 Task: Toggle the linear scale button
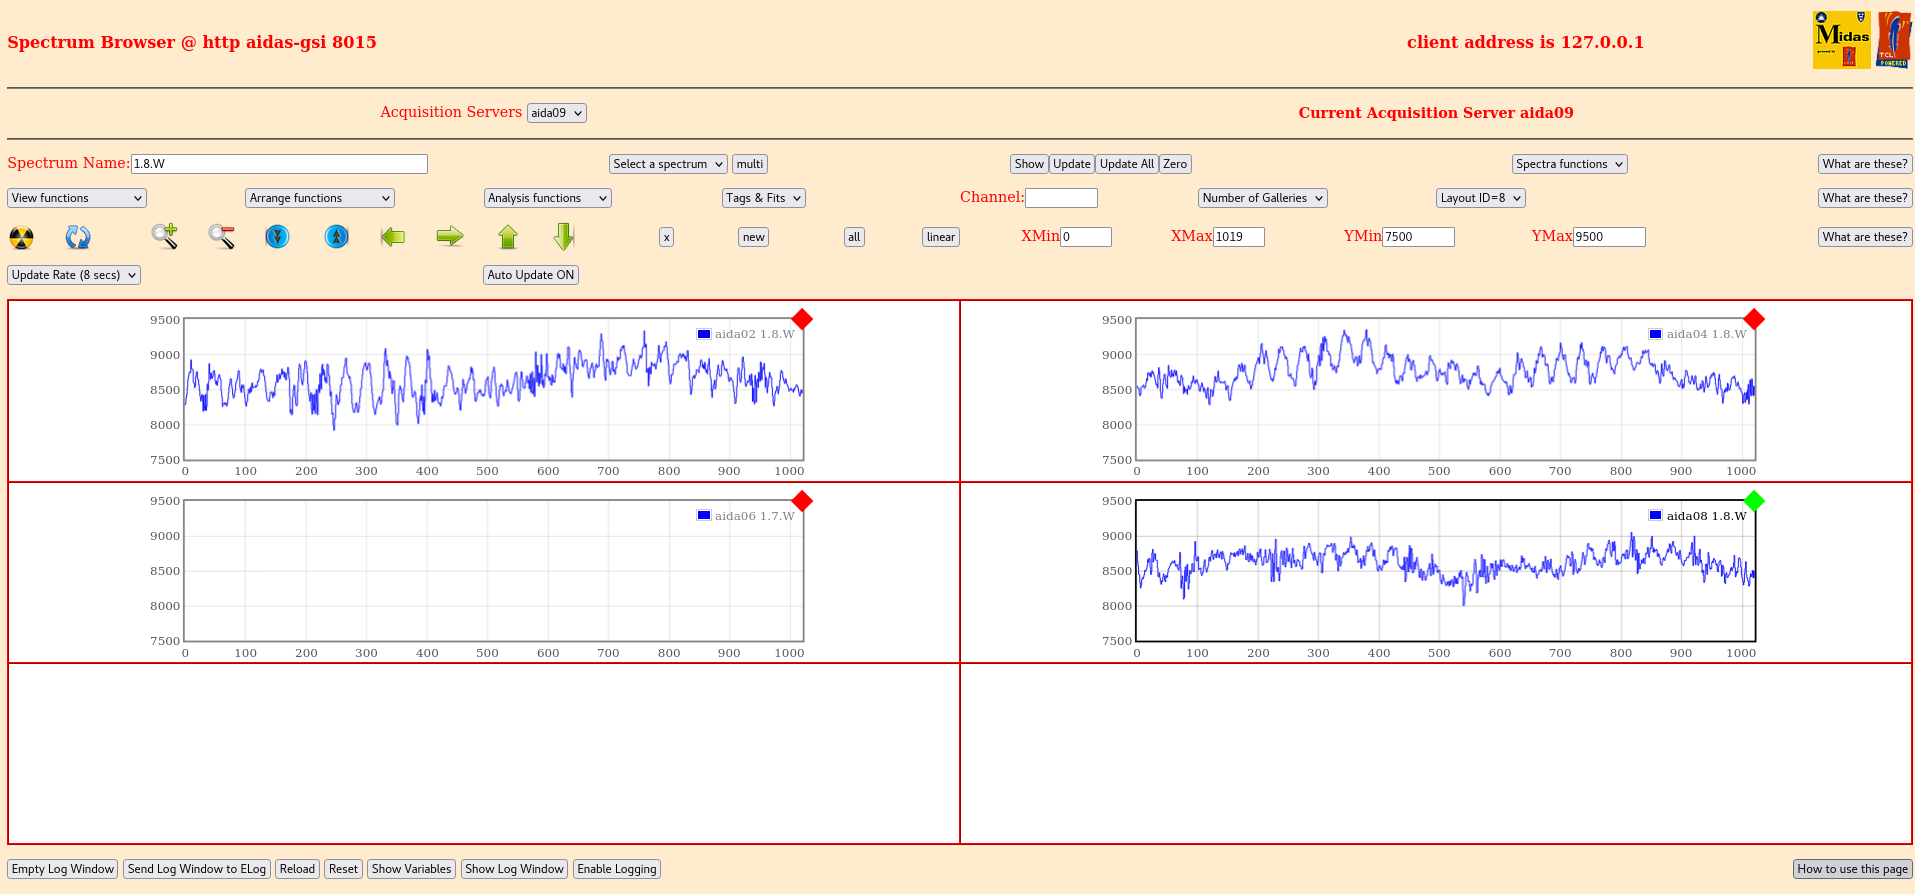pos(940,237)
